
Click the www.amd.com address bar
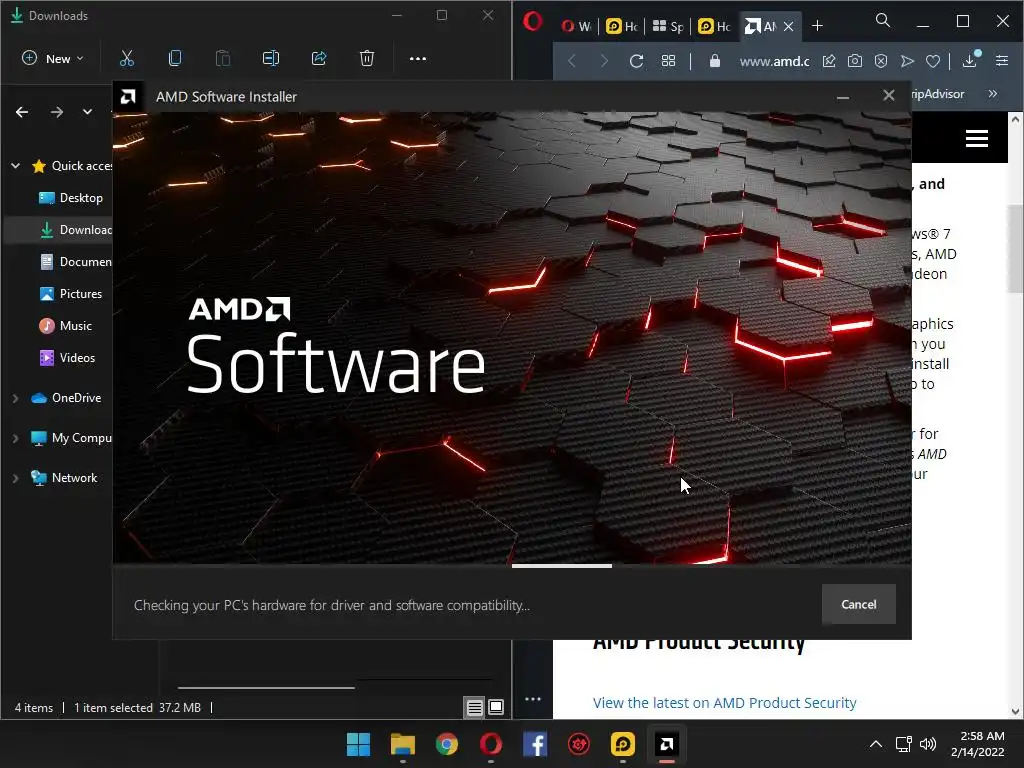(x=774, y=61)
